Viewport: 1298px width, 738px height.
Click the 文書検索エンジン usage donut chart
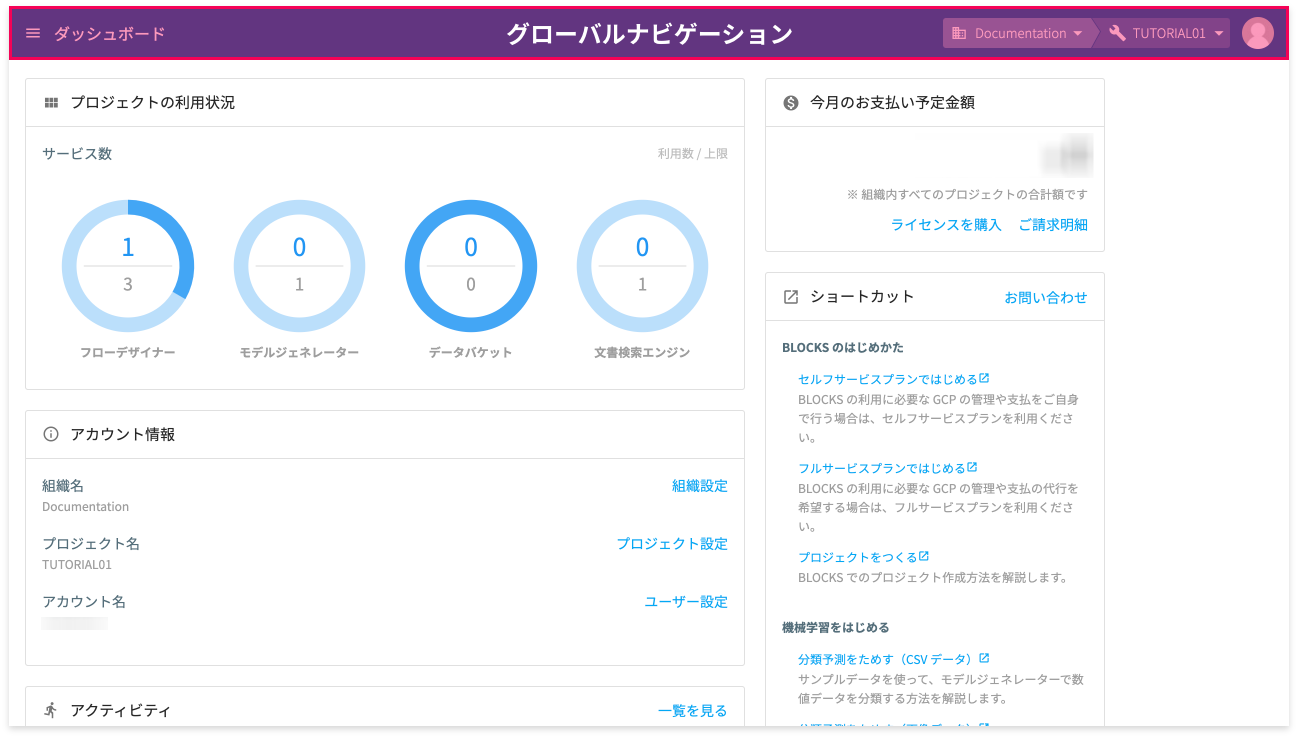[642, 266]
